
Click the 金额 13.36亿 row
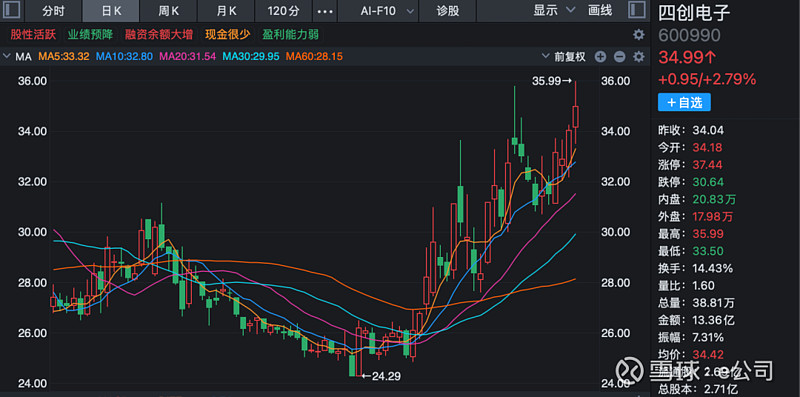click(696, 320)
